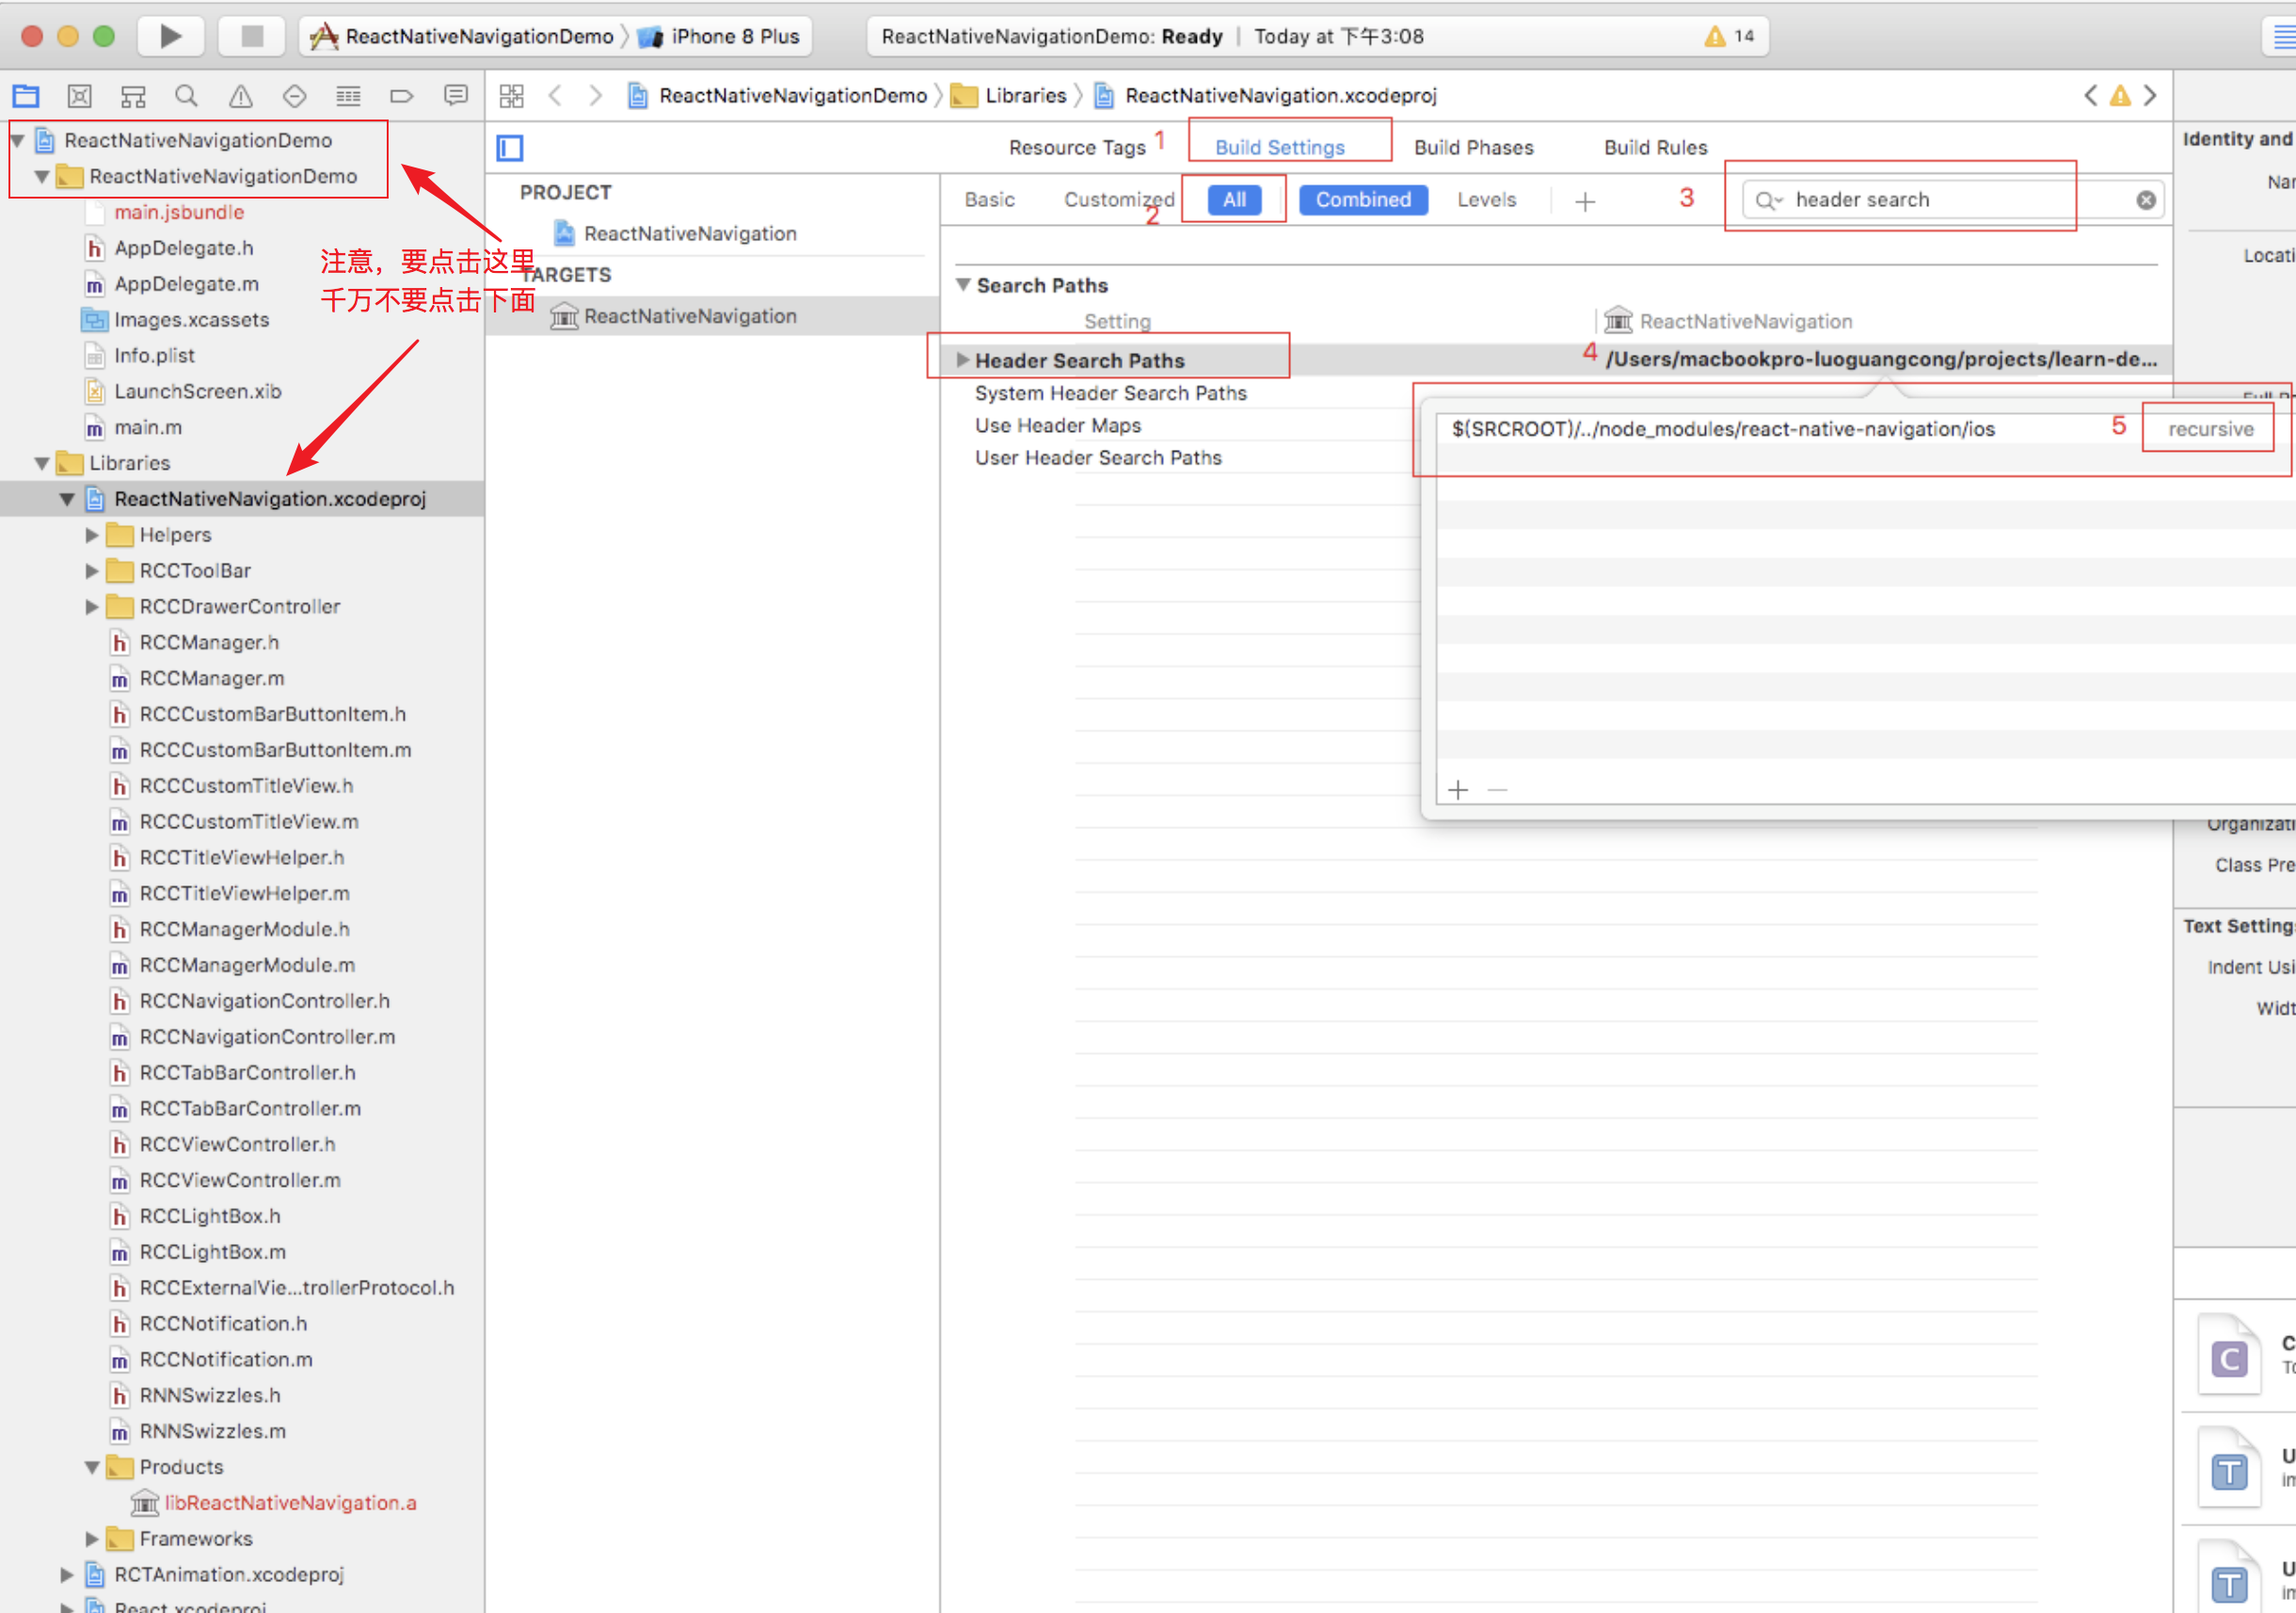Go forward with the editor forward arrow
Screen dimensions: 2296x1613
(596, 96)
